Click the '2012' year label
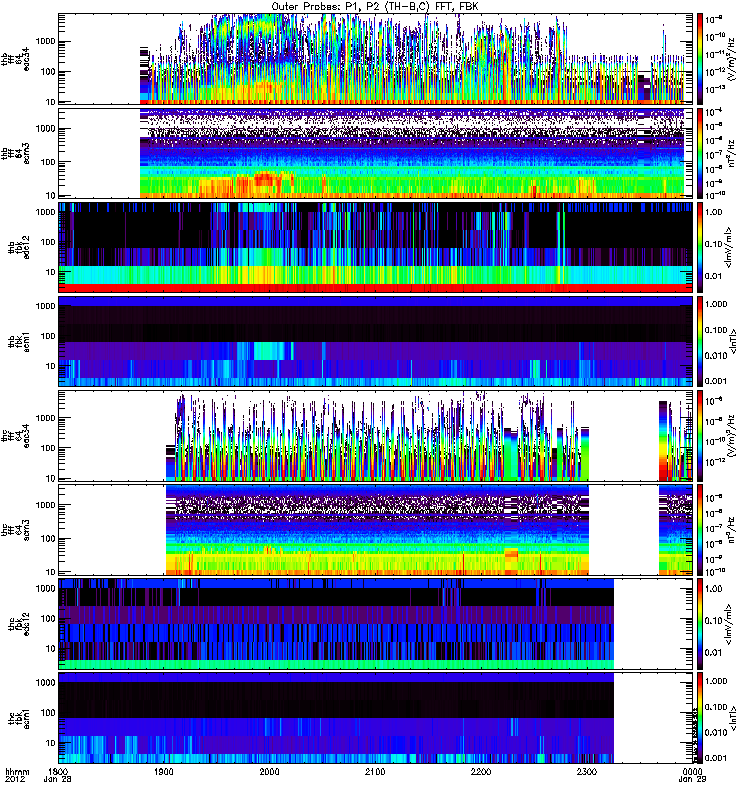The width and height of the screenshot is (750, 800). point(15,780)
